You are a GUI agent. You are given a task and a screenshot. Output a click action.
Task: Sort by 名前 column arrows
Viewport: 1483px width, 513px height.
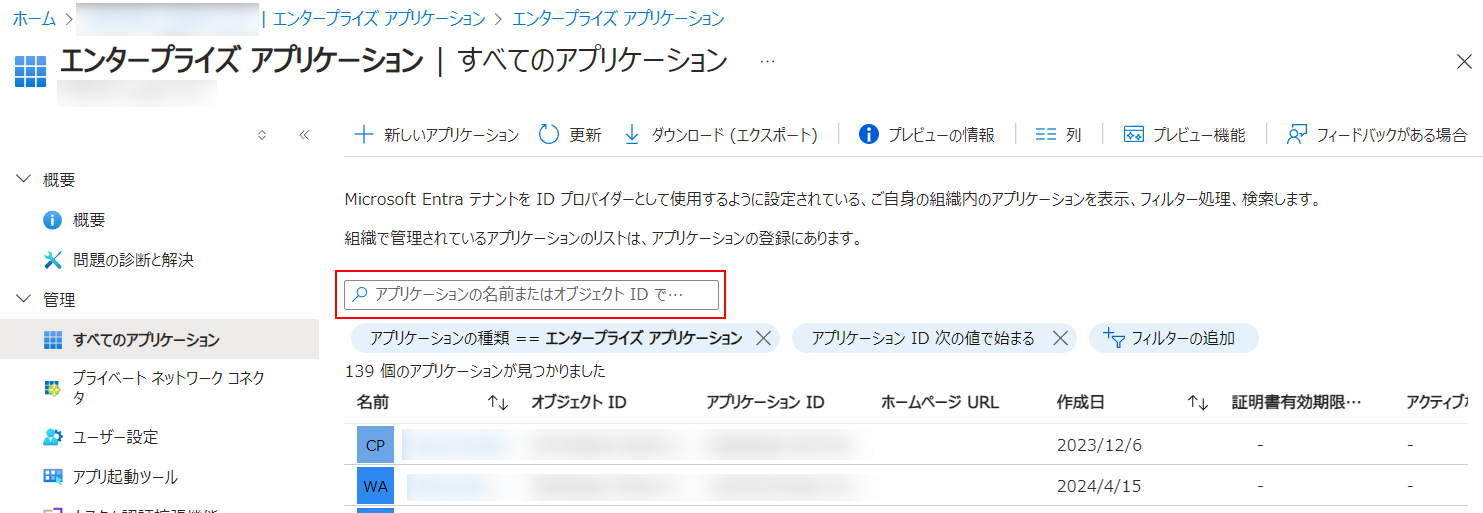tap(498, 403)
